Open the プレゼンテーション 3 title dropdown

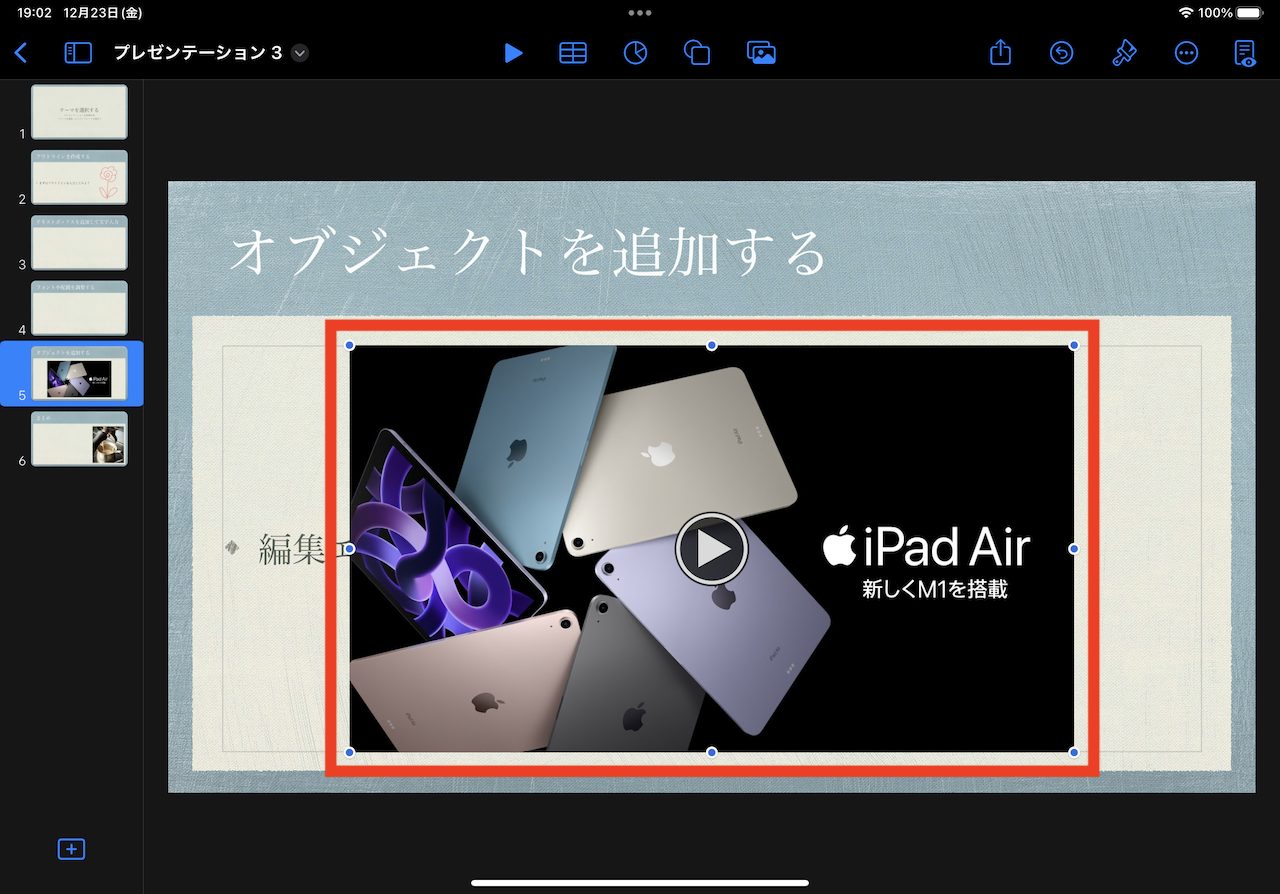[x=300, y=53]
